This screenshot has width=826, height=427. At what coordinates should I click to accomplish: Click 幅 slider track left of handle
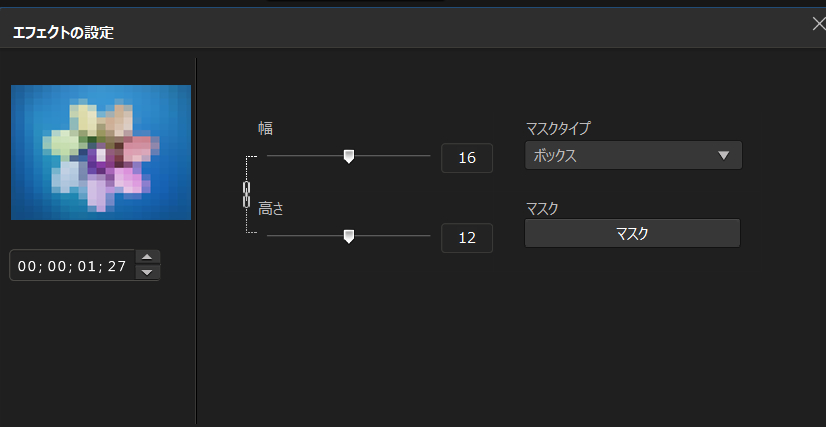(x=305, y=156)
